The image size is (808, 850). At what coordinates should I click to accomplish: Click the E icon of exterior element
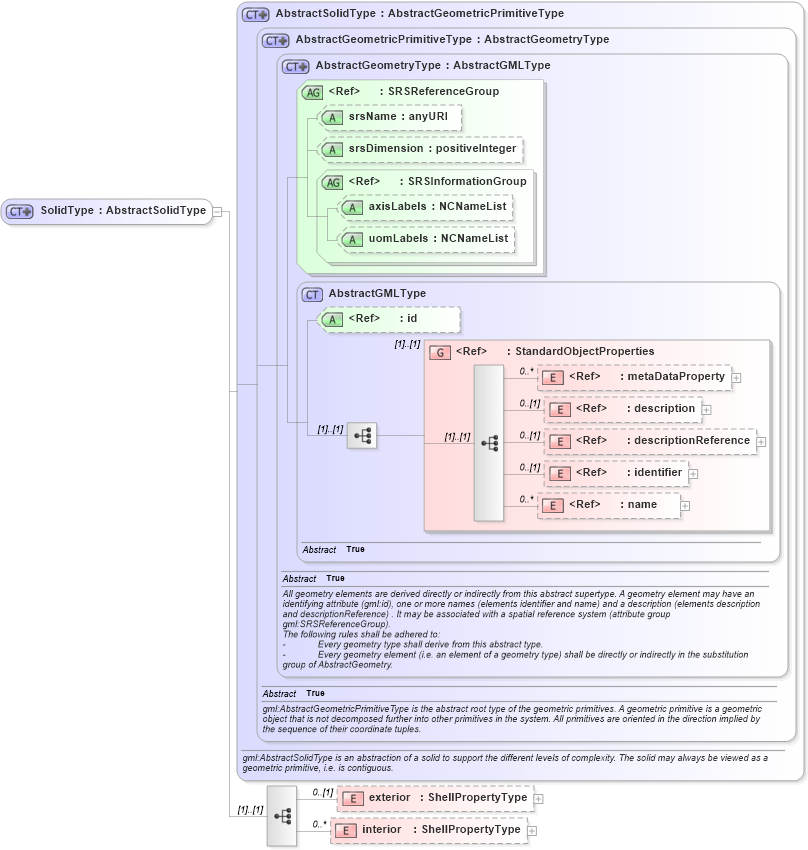[x=352, y=799]
